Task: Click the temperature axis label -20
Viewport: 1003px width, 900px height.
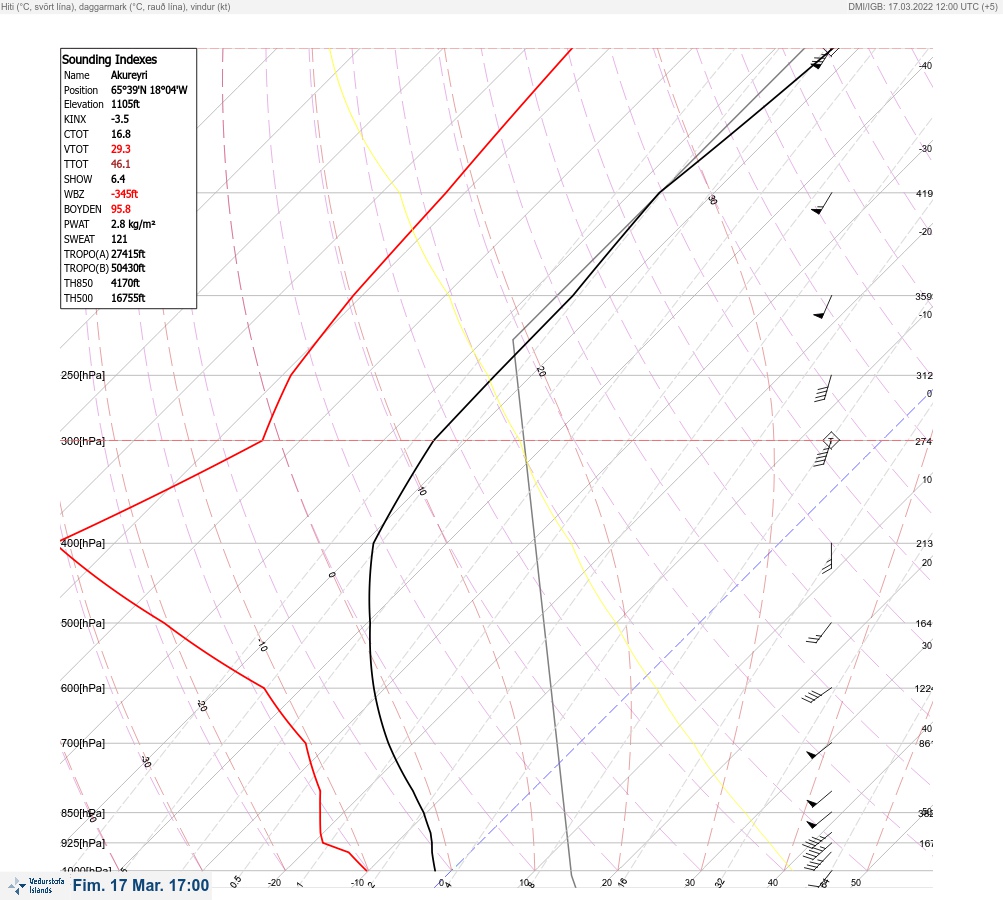Action: tap(274, 883)
